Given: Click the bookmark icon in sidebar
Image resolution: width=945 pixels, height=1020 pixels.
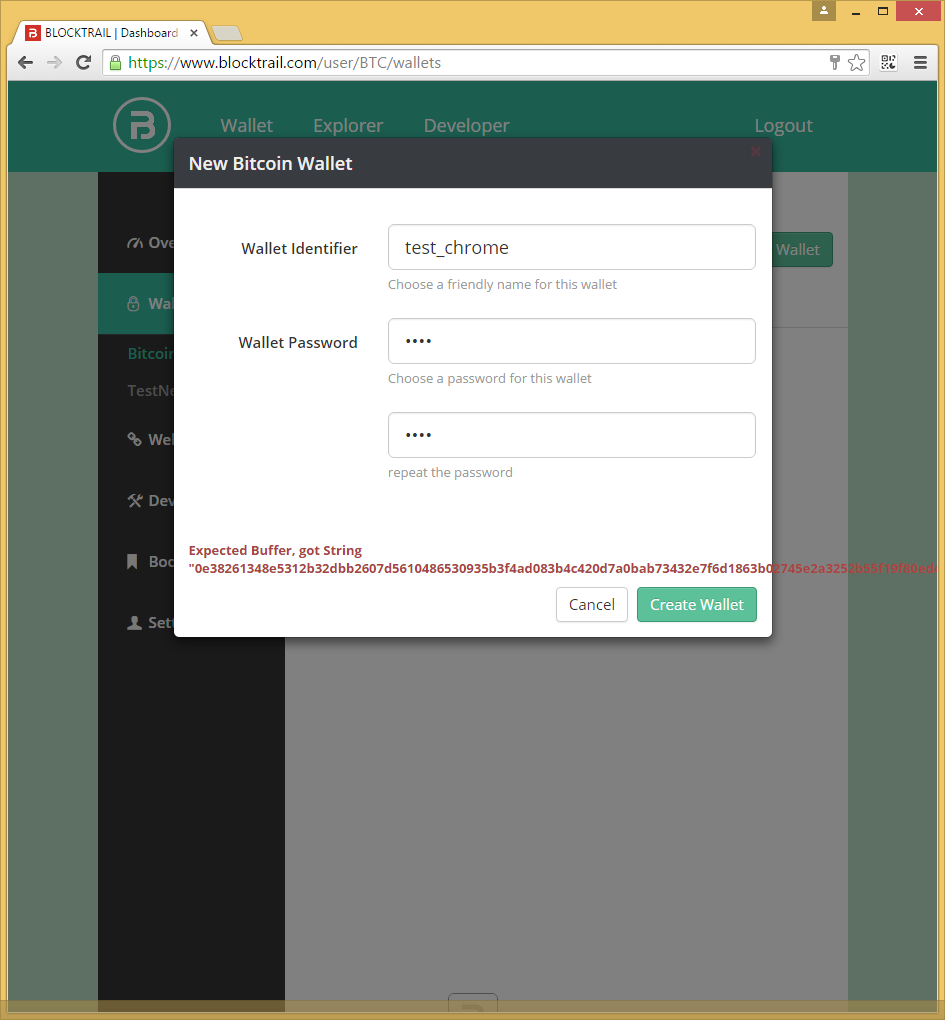Looking at the screenshot, I should [132, 561].
